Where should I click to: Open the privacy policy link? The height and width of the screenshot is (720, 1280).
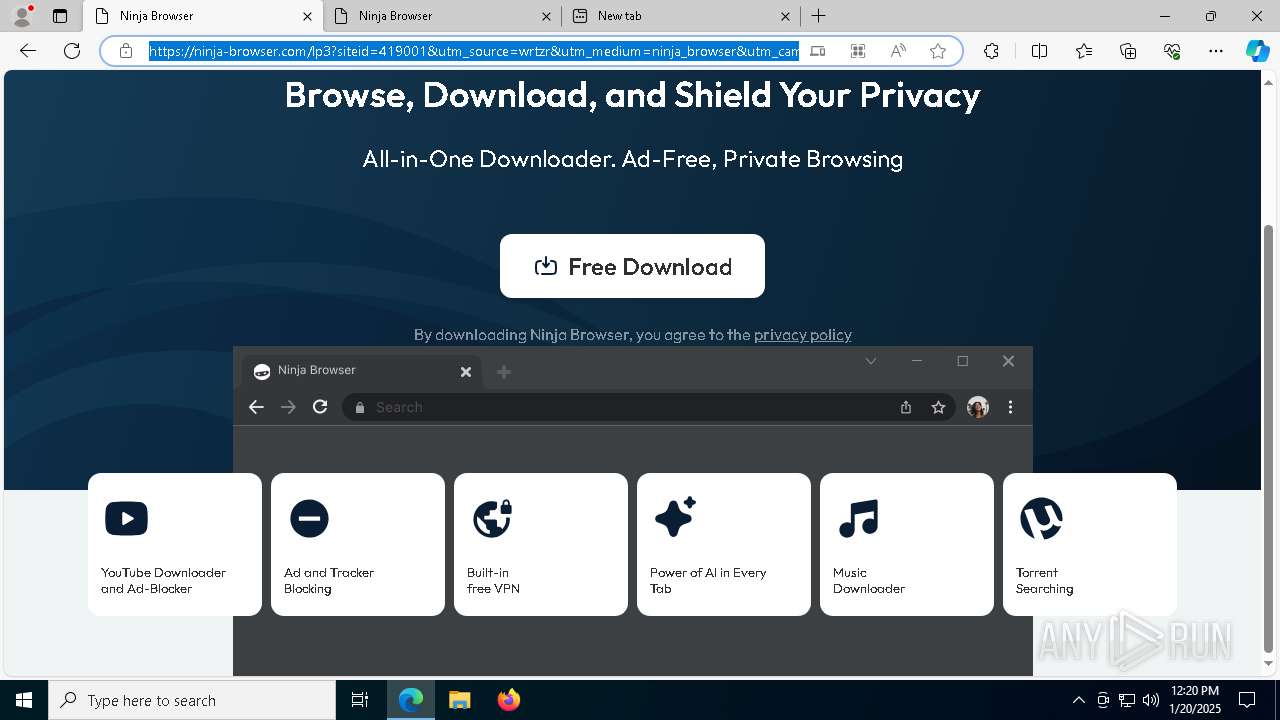(x=803, y=335)
